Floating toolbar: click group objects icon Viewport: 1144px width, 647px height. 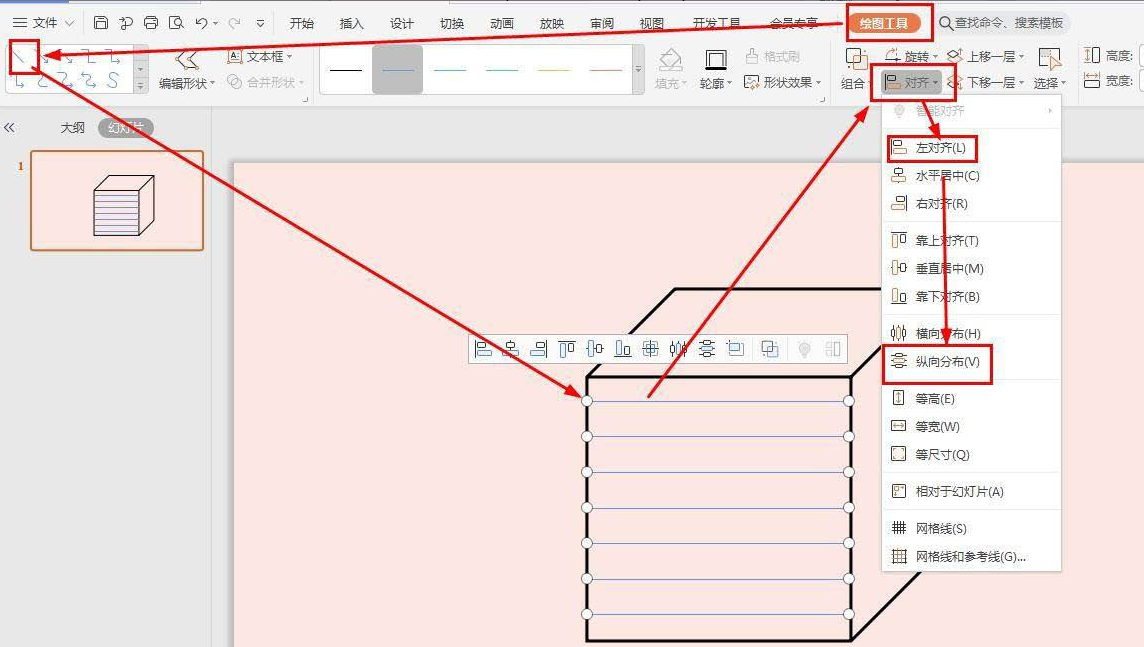pos(769,349)
